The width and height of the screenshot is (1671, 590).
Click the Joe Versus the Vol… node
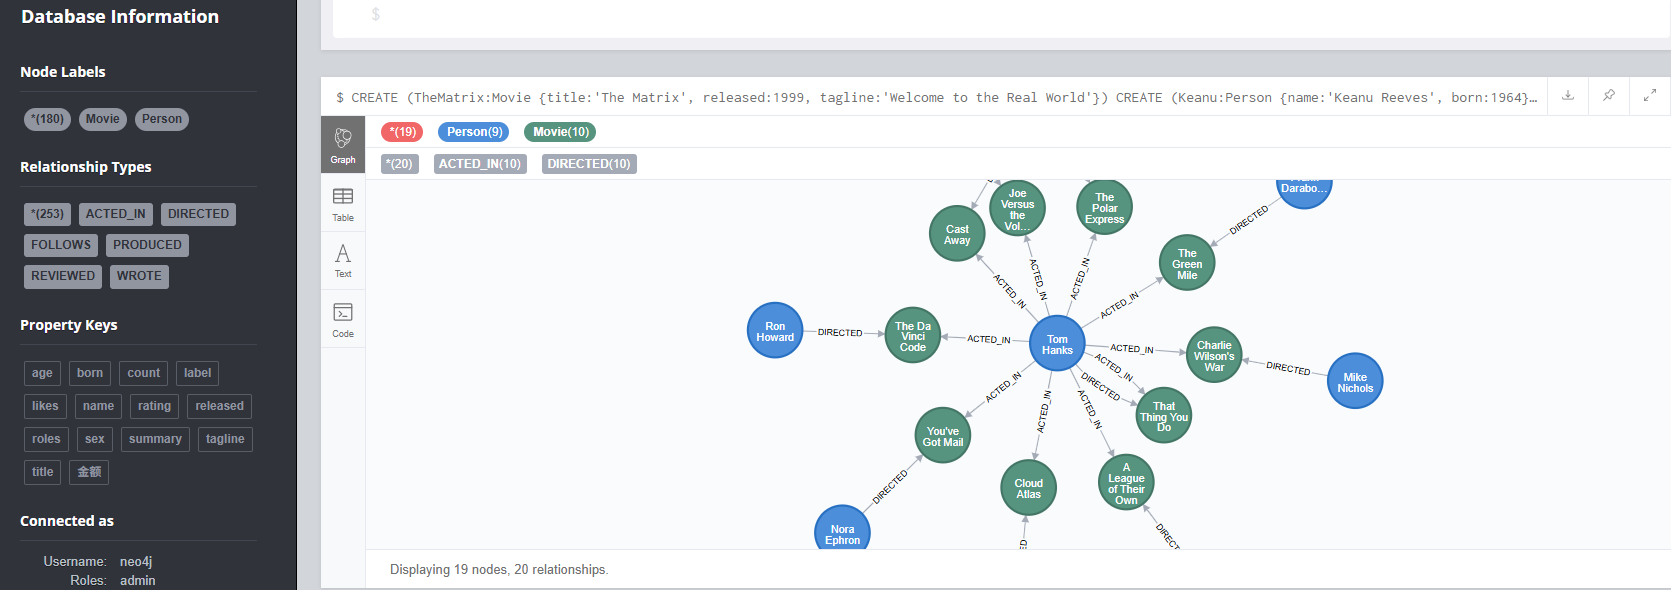[1017, 209]
